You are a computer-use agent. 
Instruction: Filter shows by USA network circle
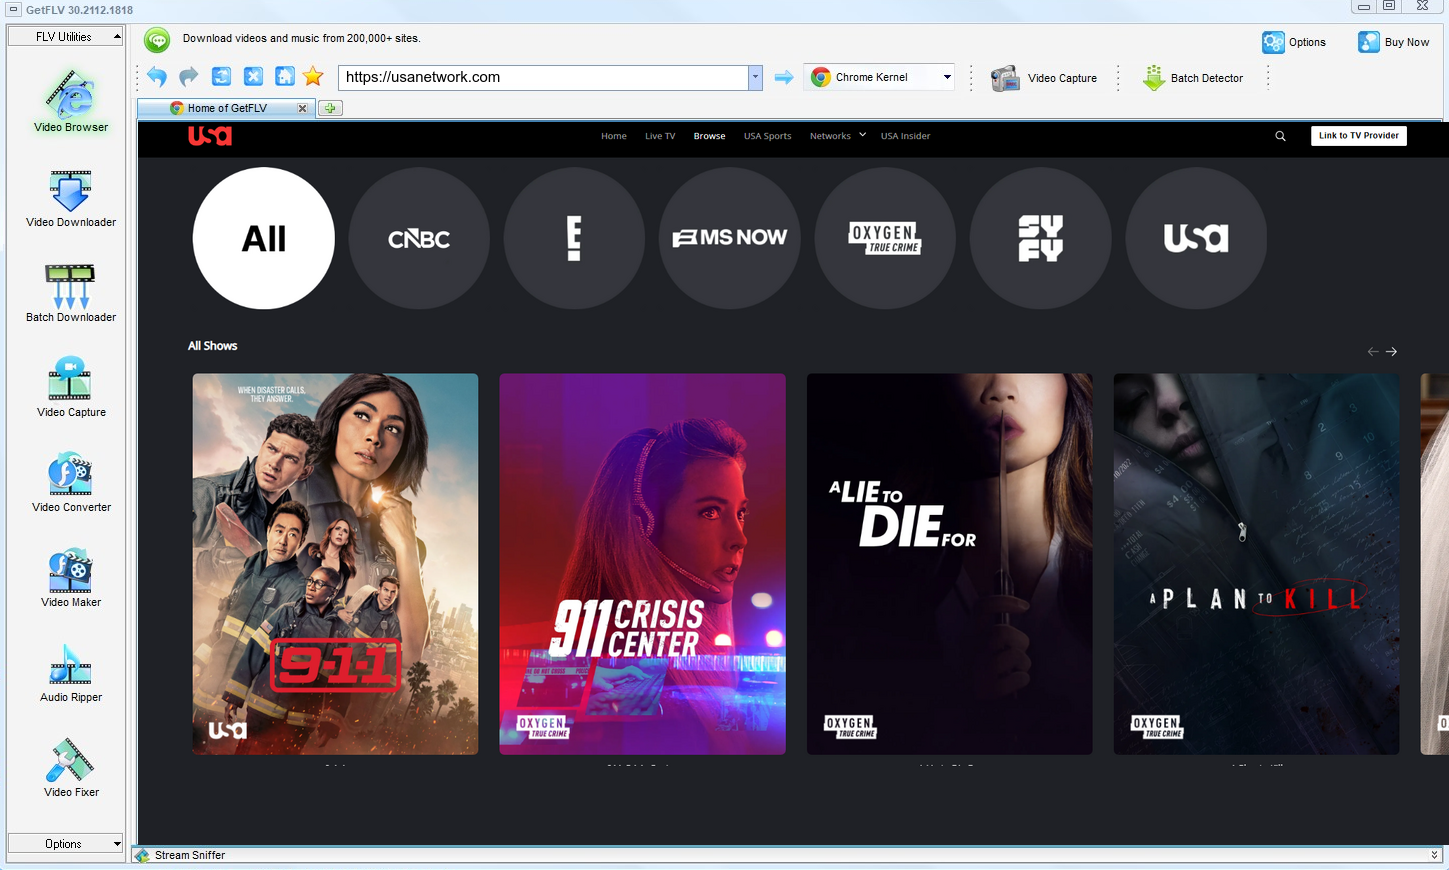(1196, 238)
